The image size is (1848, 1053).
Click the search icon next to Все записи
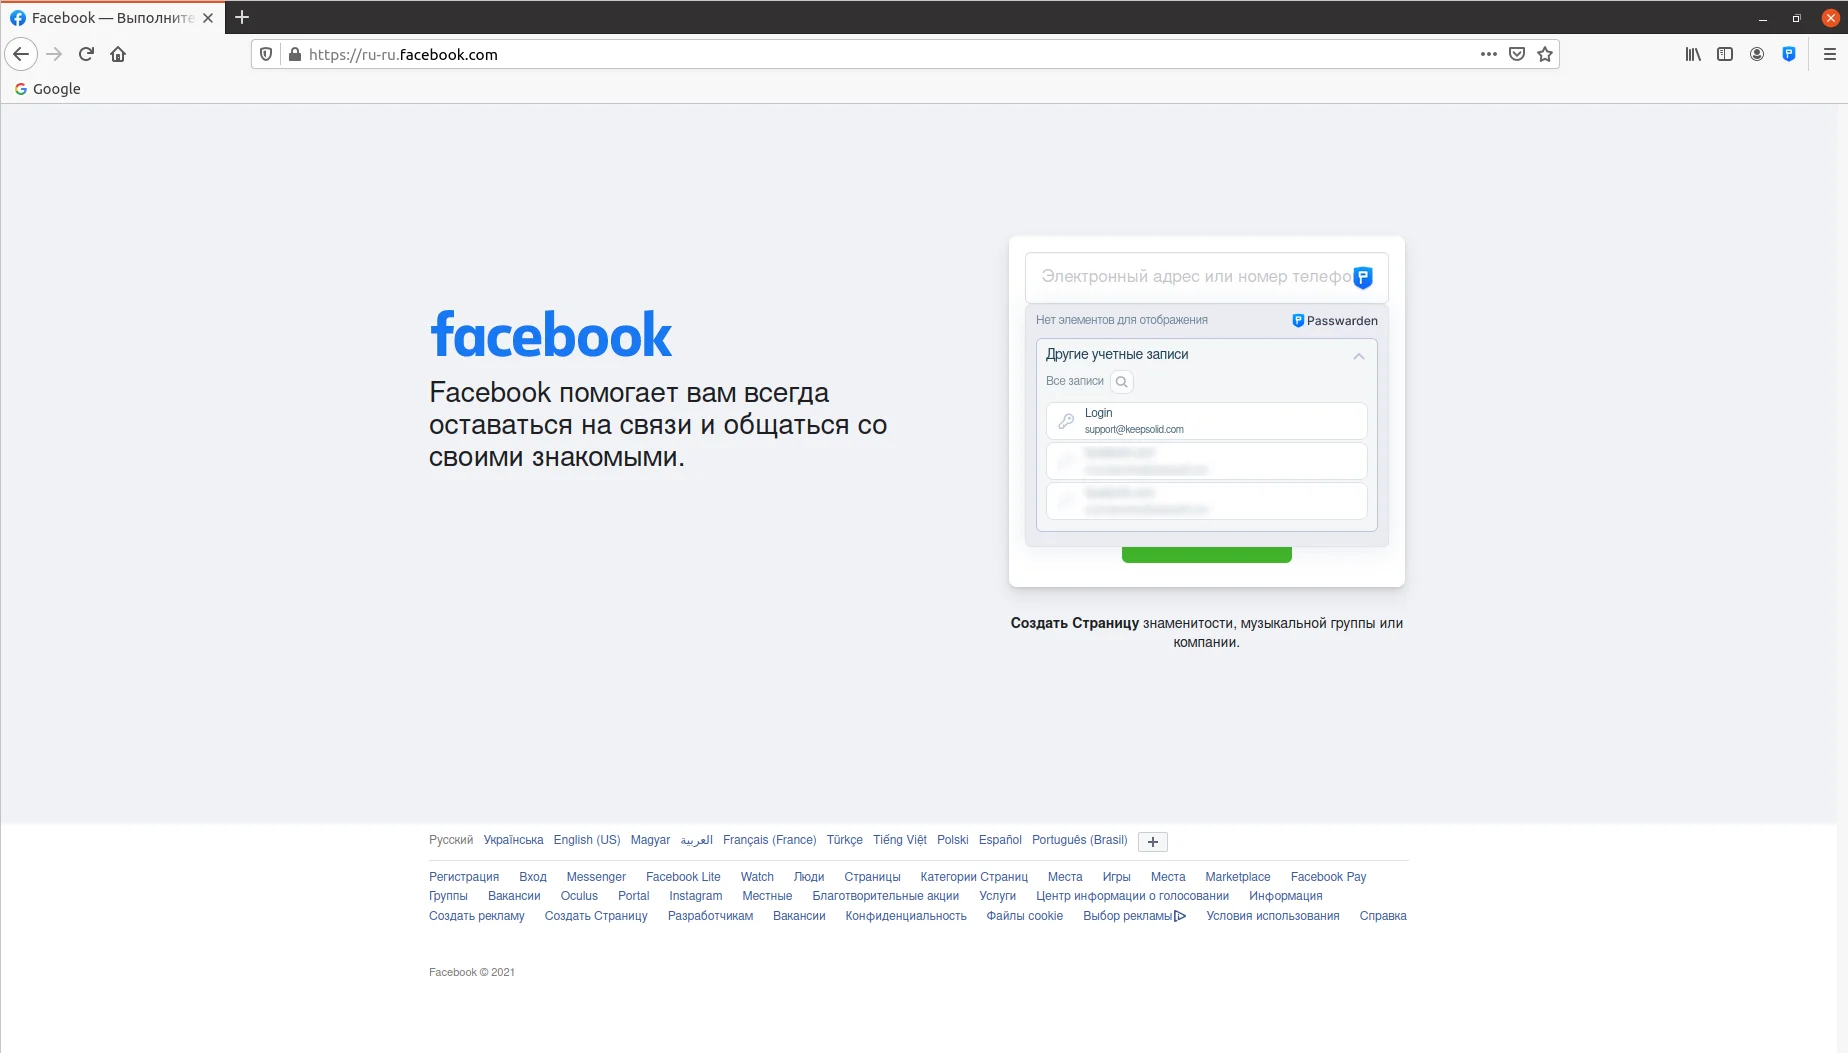pyautogui.click(x=1121, y=381)
